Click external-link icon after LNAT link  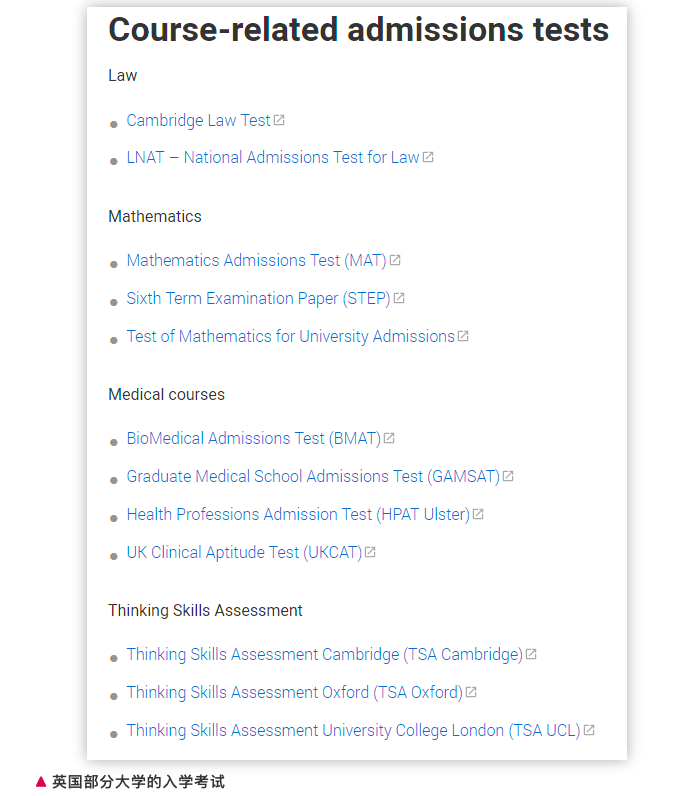coord(428,157)
